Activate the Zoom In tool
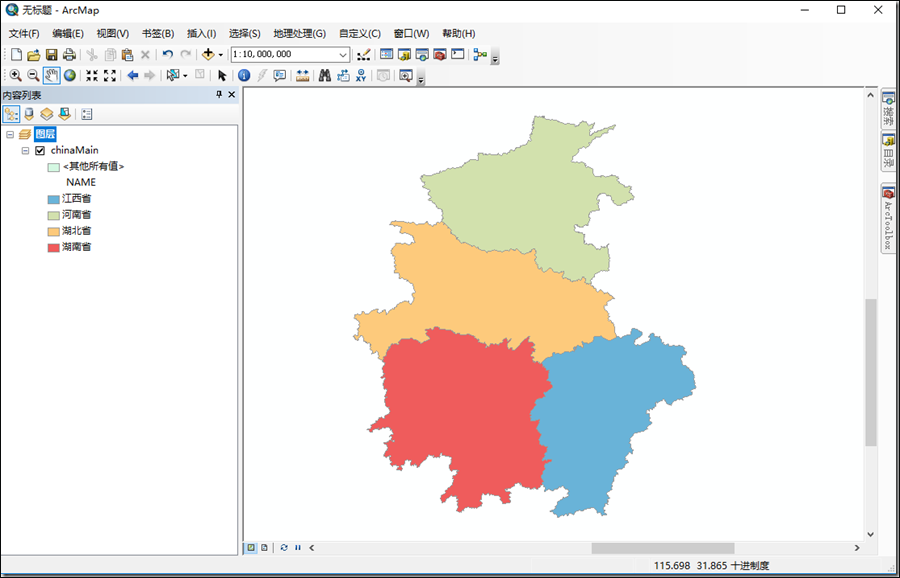Screen dimensions: 900x578 click(15, 75)
